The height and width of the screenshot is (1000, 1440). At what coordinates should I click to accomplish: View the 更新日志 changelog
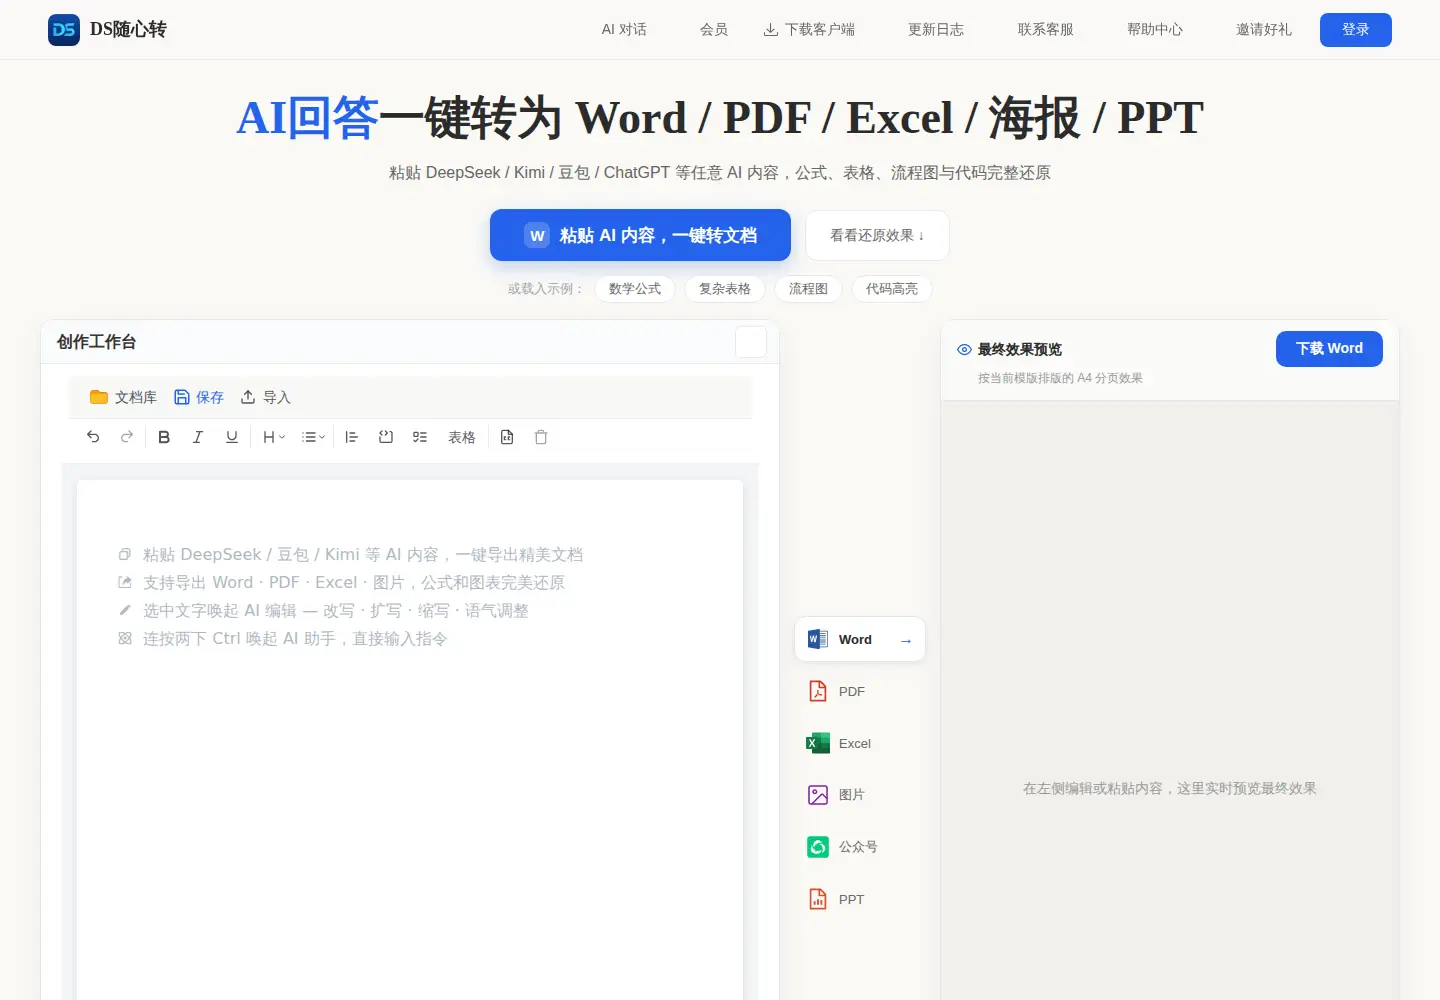(936, 30)
